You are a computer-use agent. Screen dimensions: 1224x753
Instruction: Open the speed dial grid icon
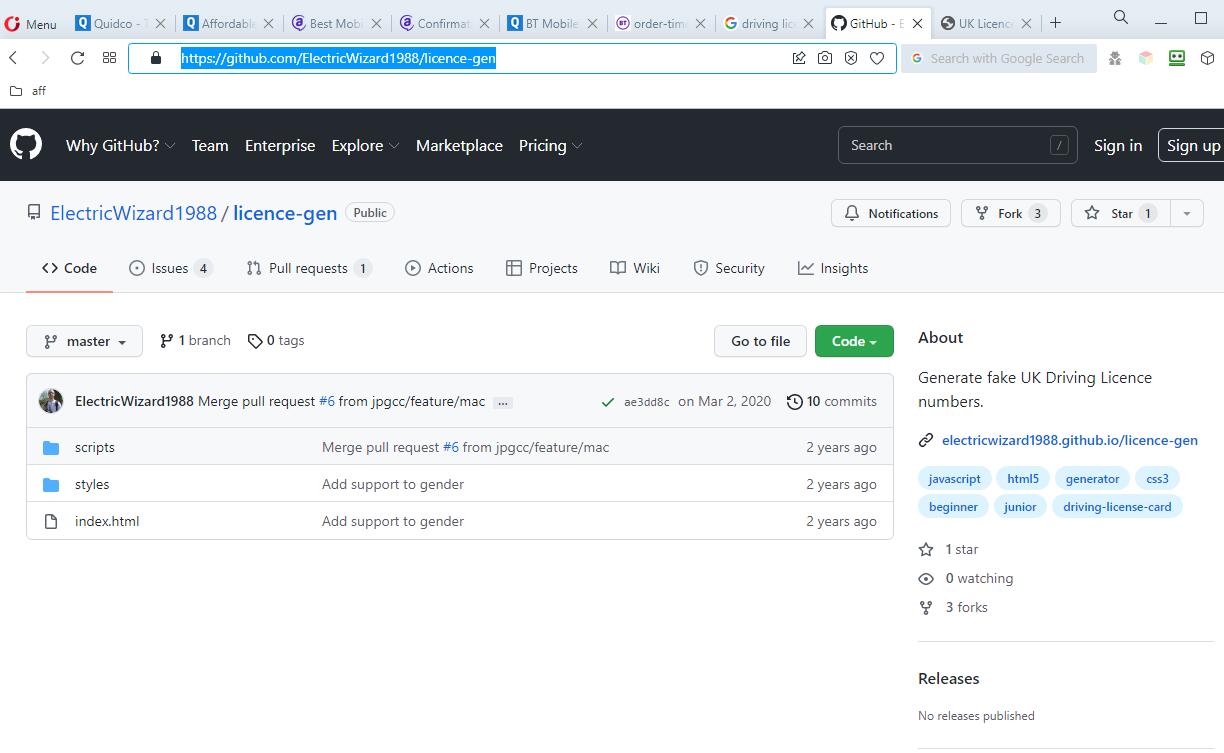click(x=109, y=58)
